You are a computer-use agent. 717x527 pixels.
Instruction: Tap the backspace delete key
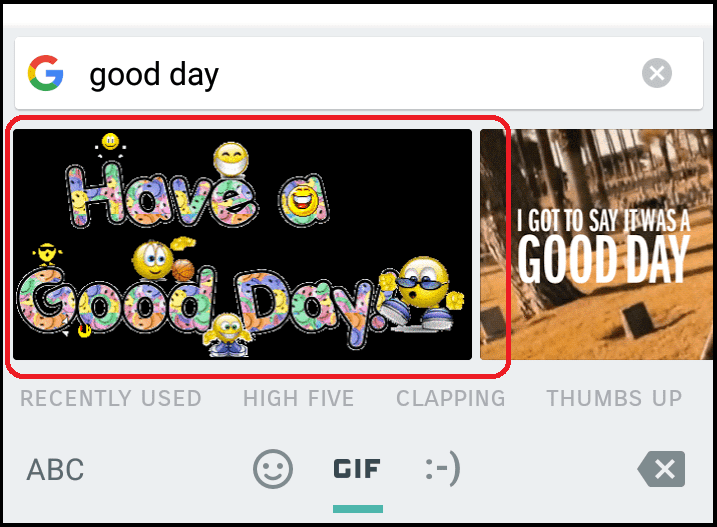coord(661,469)
